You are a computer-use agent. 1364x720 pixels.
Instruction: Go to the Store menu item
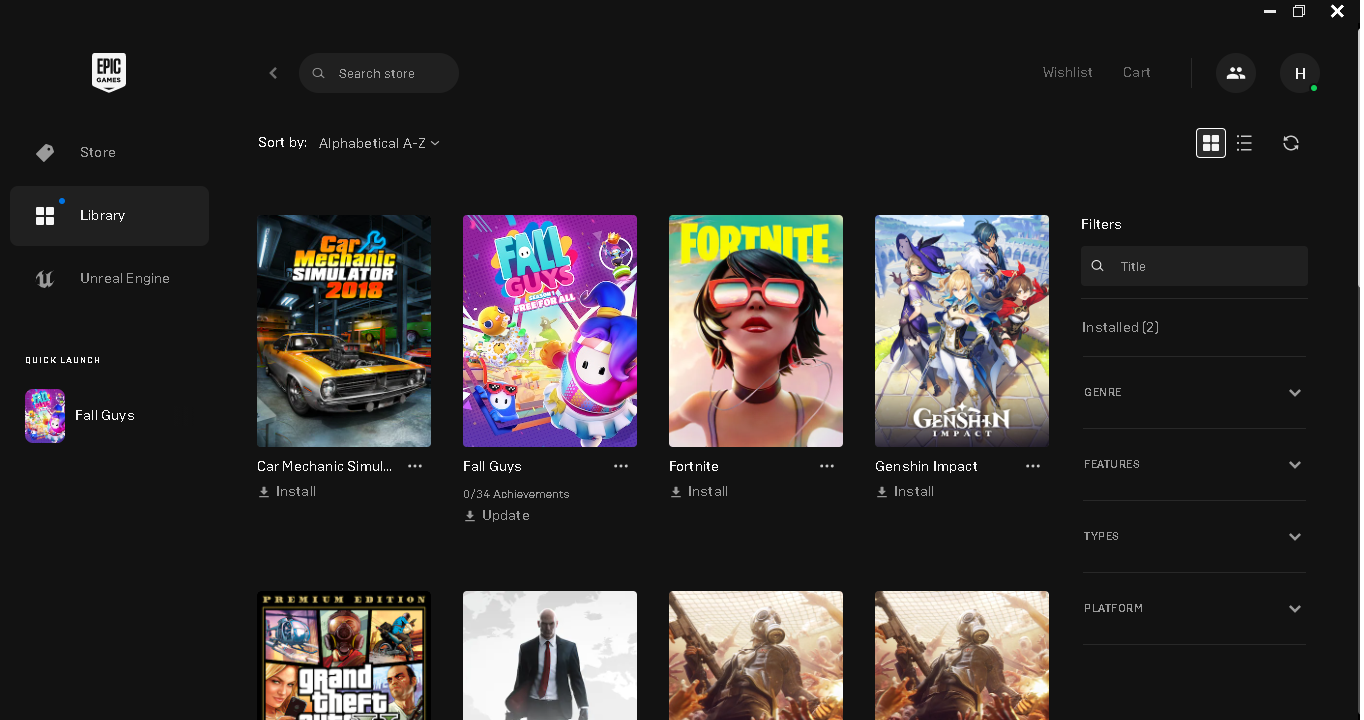click(x=110, y=152)
